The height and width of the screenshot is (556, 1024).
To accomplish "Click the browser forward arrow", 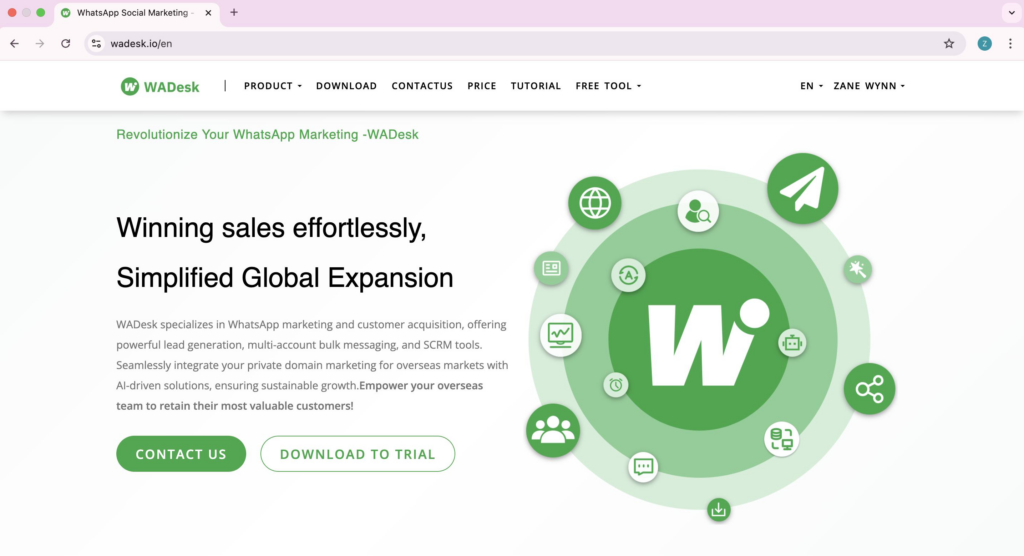I will [40, 44].
